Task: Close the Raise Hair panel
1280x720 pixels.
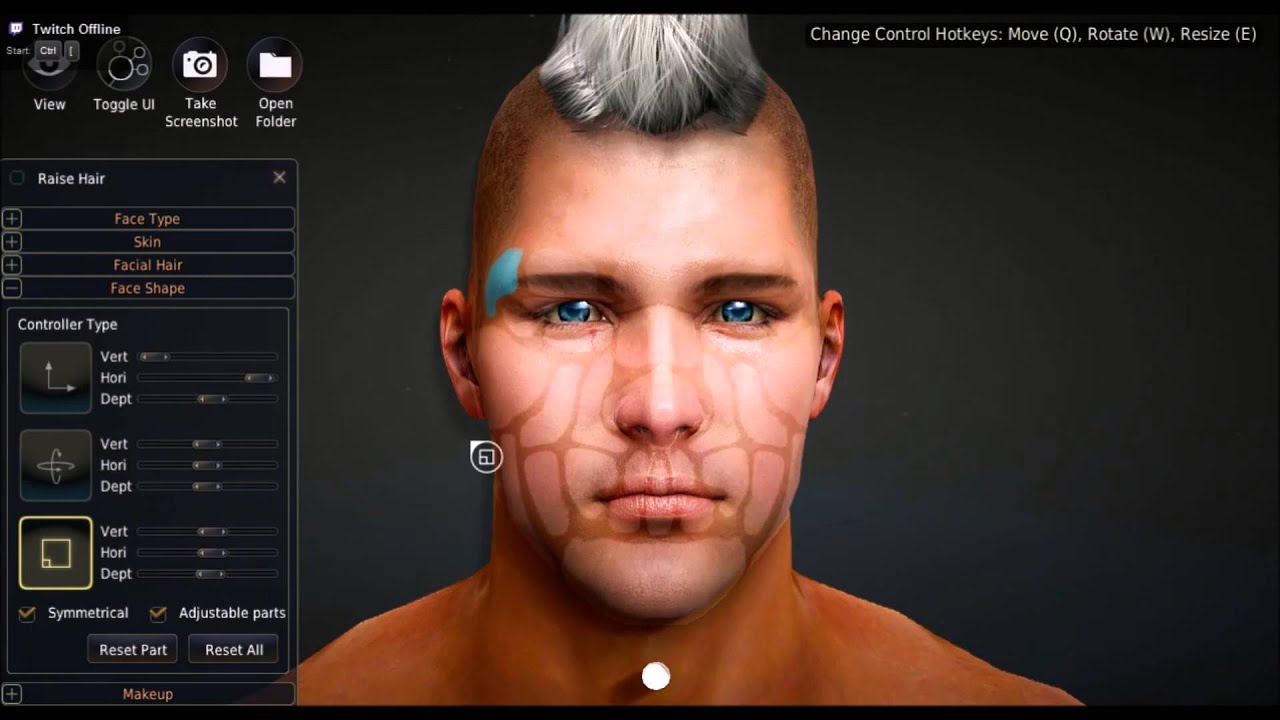Action: [279, 177]
